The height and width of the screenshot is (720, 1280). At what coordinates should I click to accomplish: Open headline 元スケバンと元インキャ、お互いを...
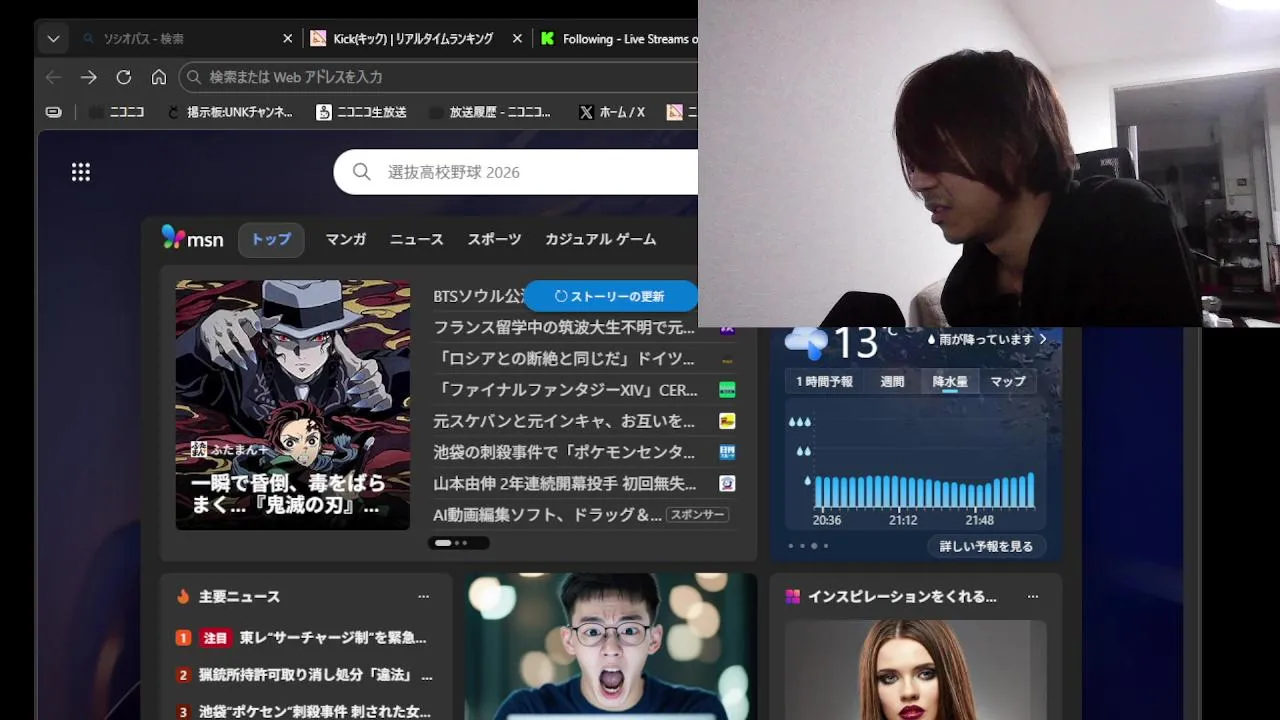[x=564, y=421]
